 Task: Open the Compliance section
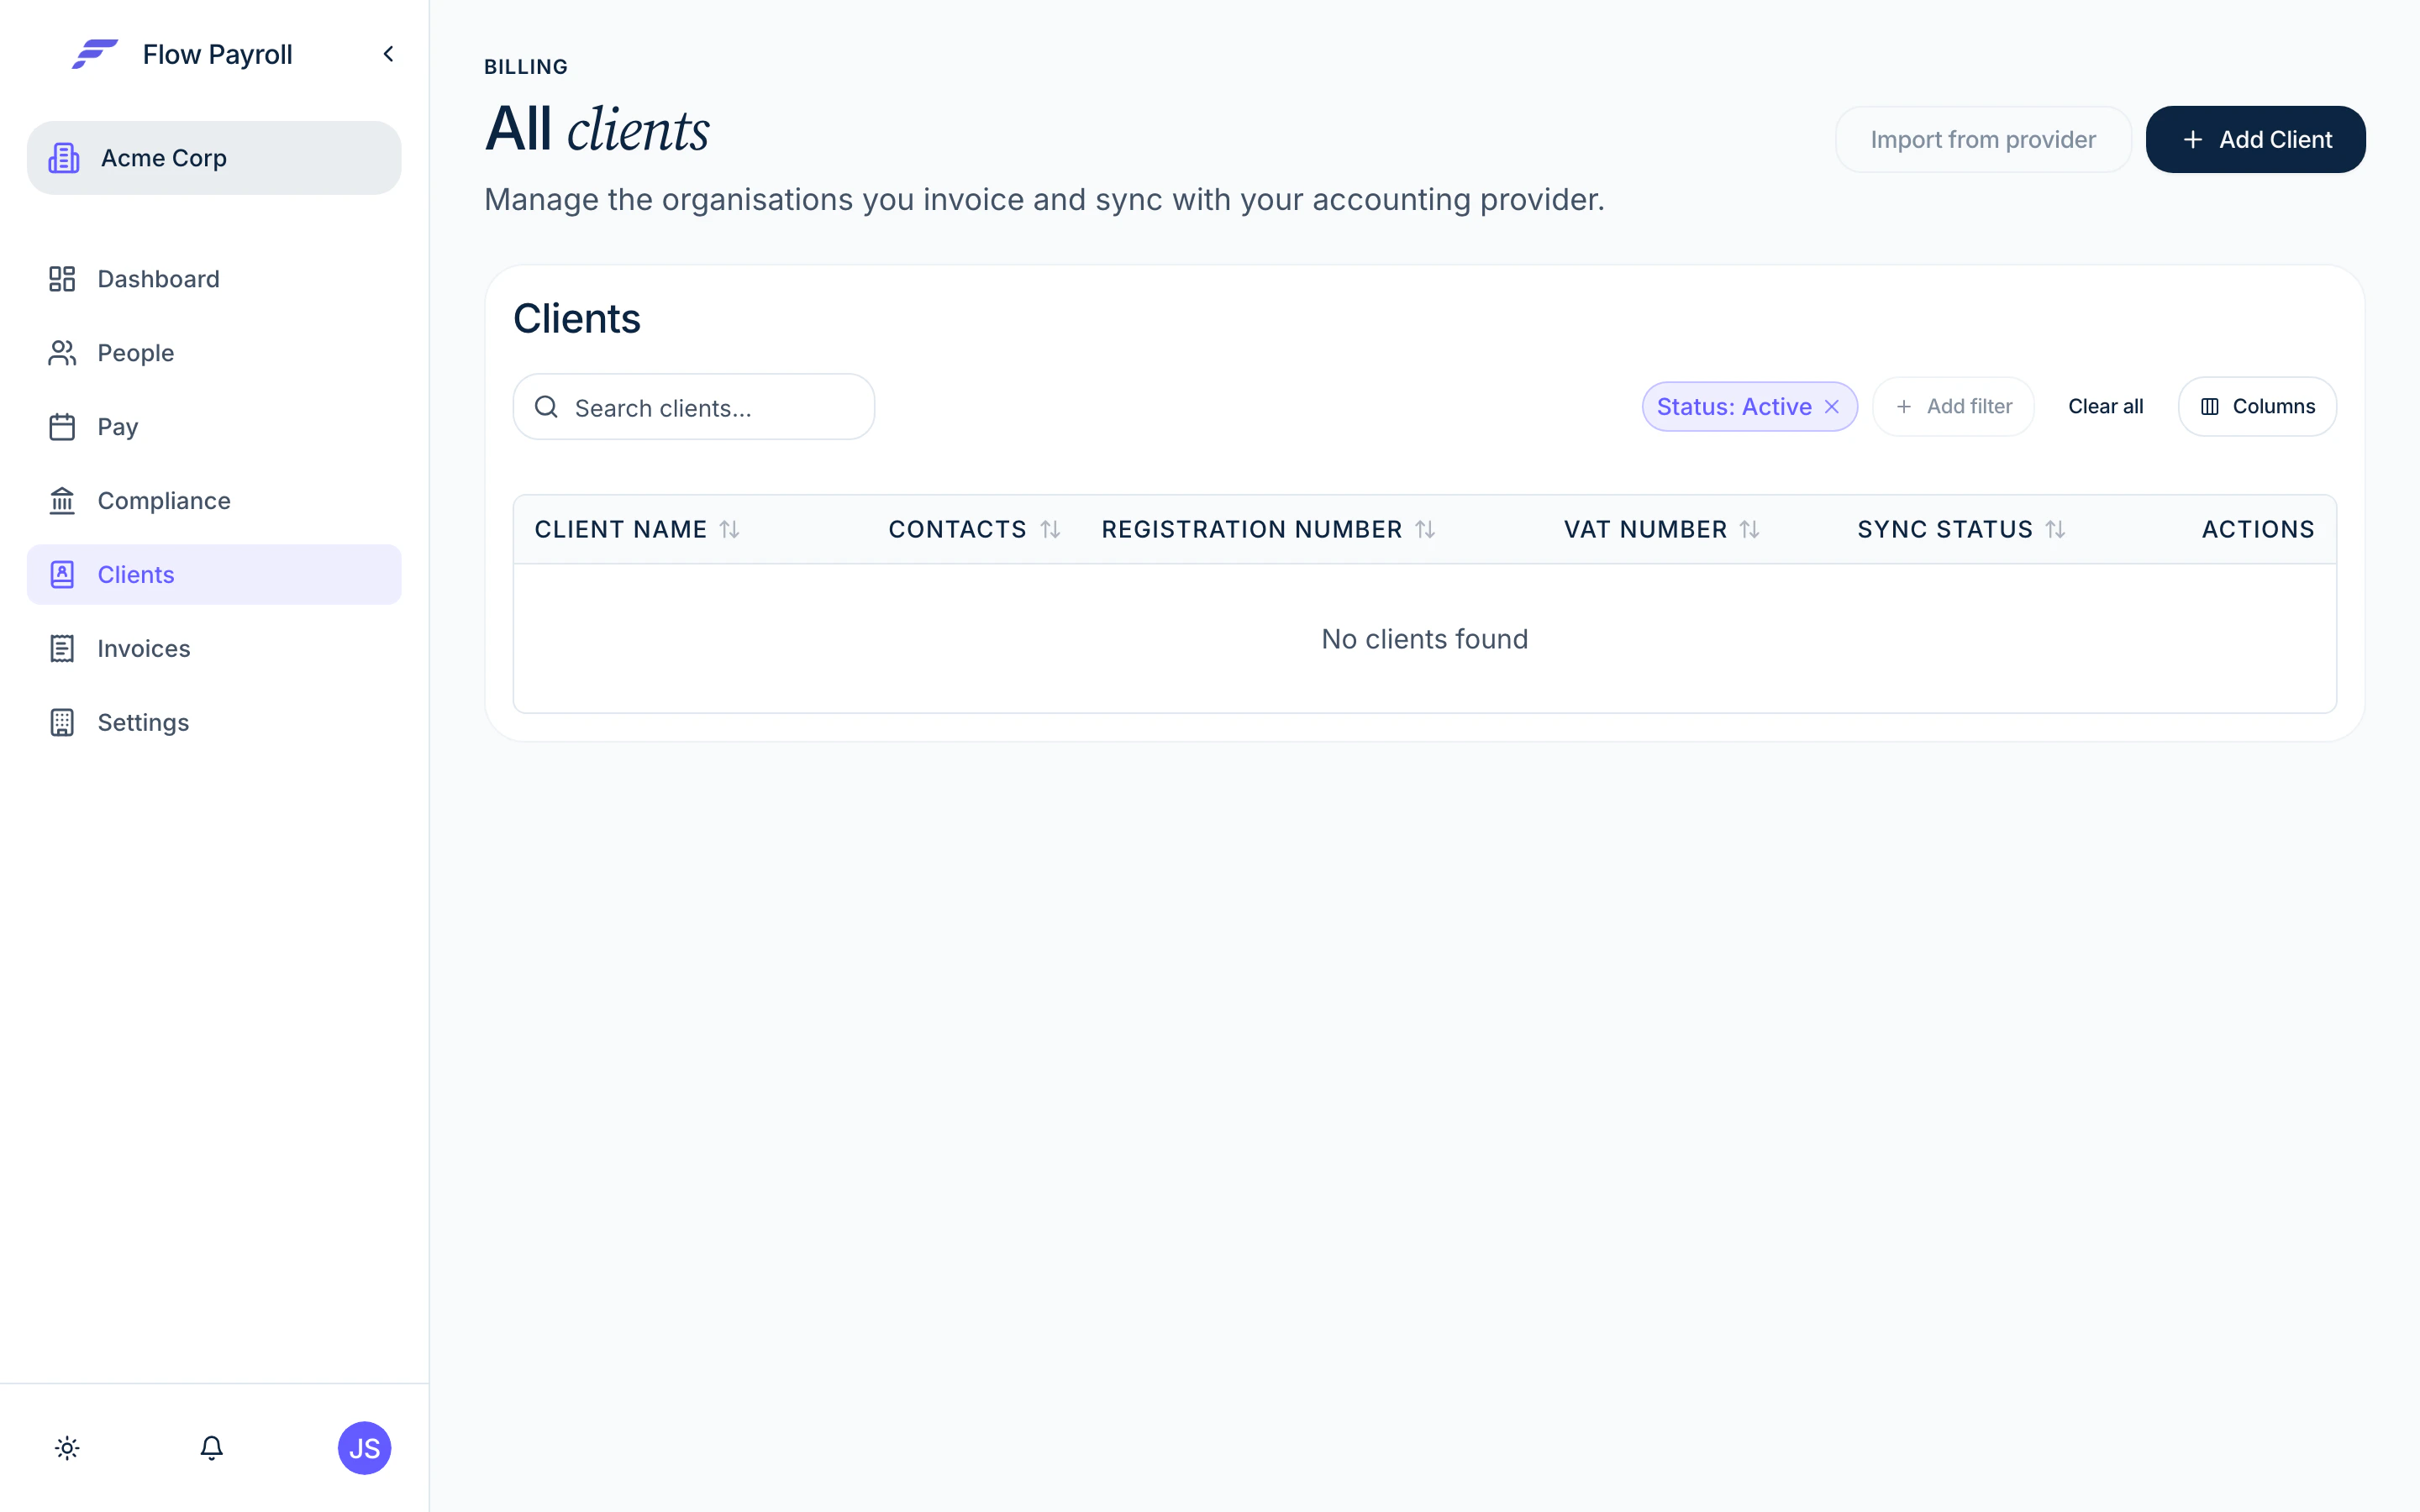[x=214, y=501]
